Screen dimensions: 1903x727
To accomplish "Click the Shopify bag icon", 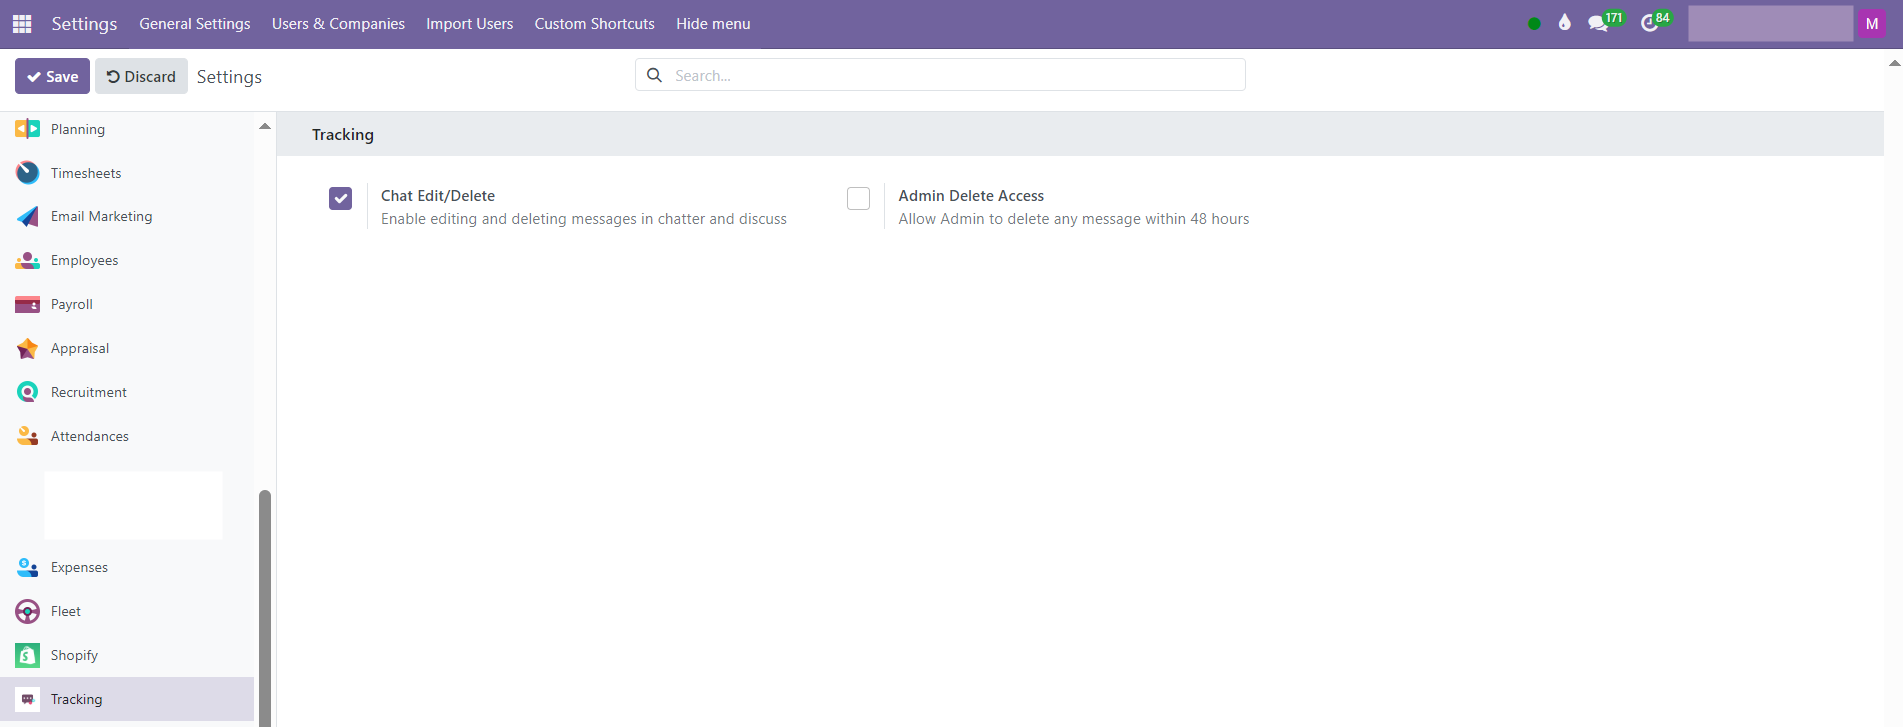I will point(28,655).
